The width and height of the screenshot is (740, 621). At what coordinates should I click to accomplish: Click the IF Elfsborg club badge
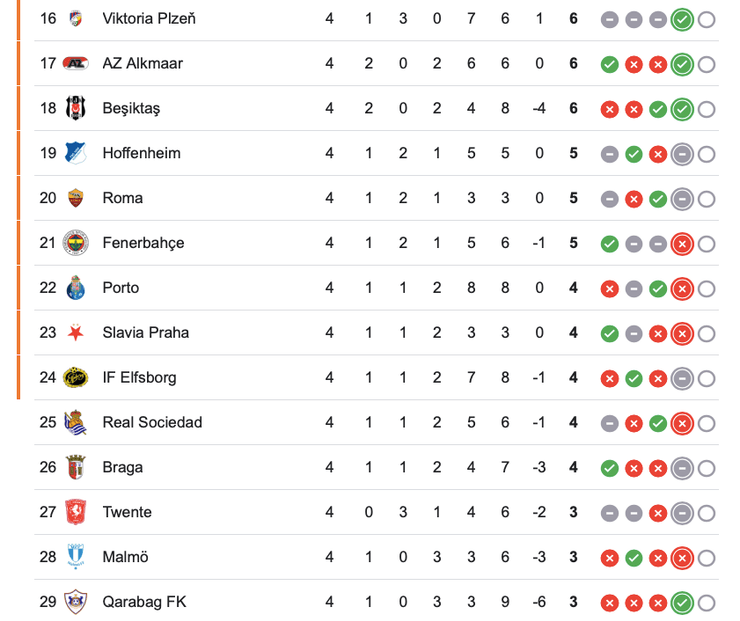(x=75, y=378)
